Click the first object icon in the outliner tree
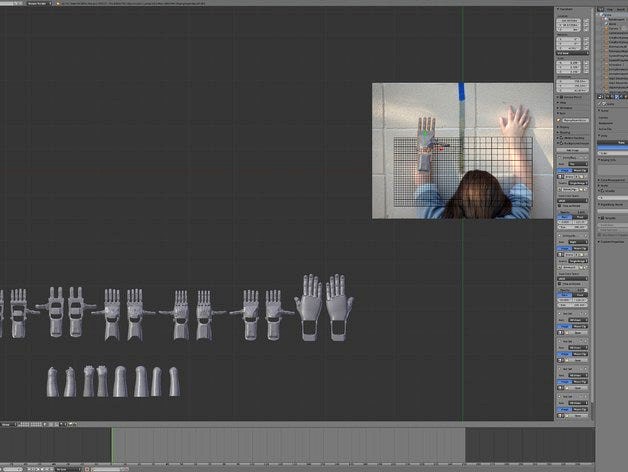The height and width of the screenshot is (472, 628). 603,22
